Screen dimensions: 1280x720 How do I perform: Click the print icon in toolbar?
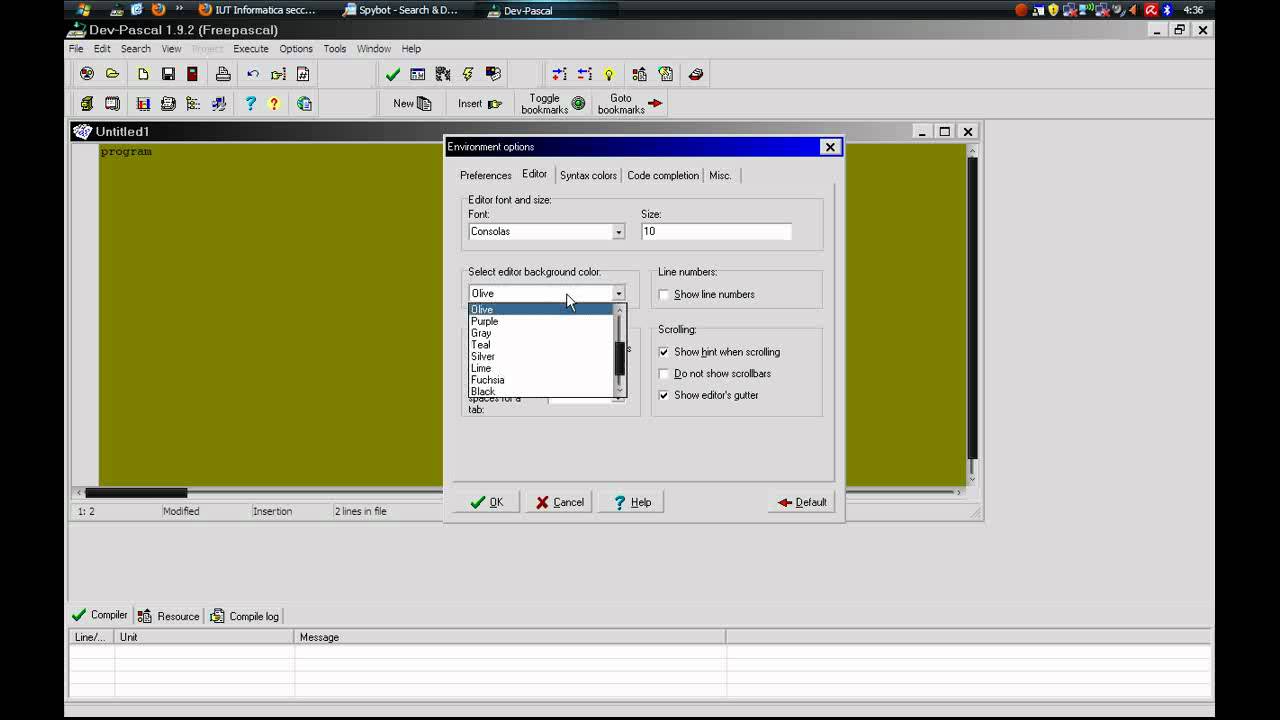[223, 74]
